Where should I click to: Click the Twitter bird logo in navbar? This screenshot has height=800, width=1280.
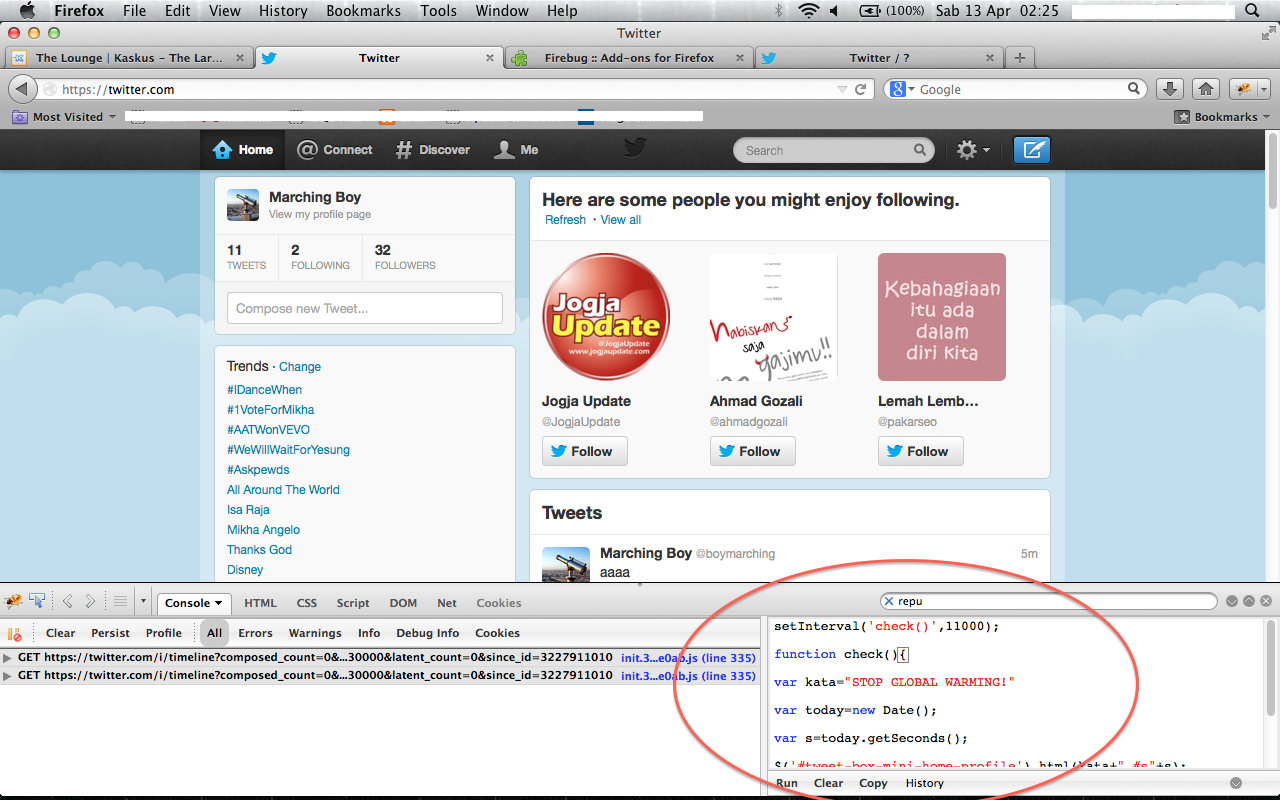point(635,148)
